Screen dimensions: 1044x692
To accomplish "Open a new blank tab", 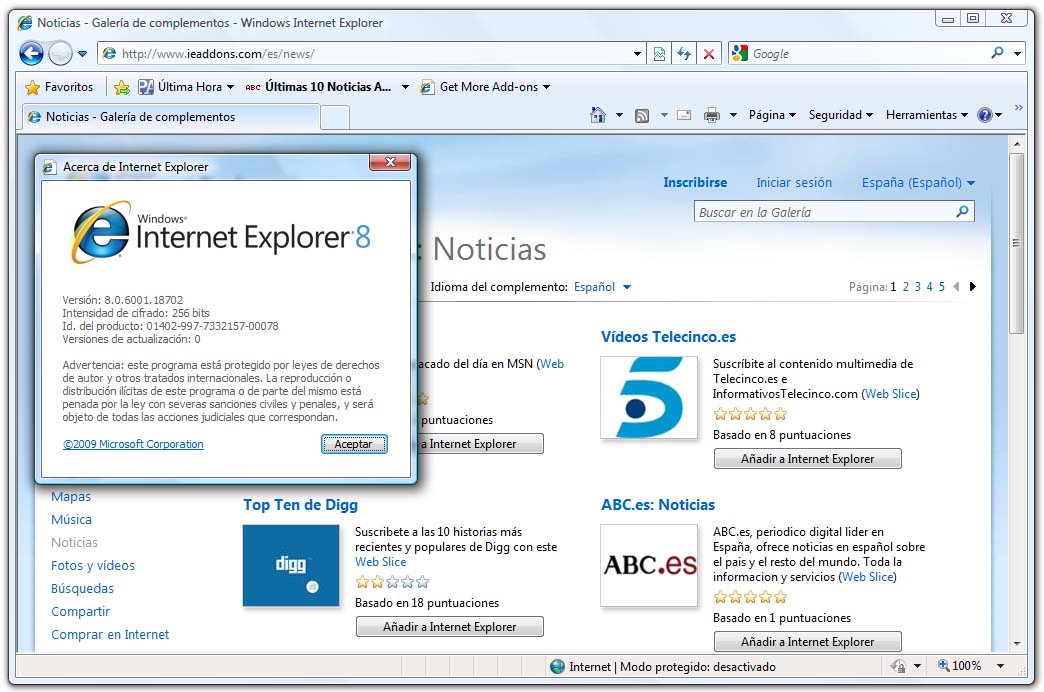I will (336, 118).
